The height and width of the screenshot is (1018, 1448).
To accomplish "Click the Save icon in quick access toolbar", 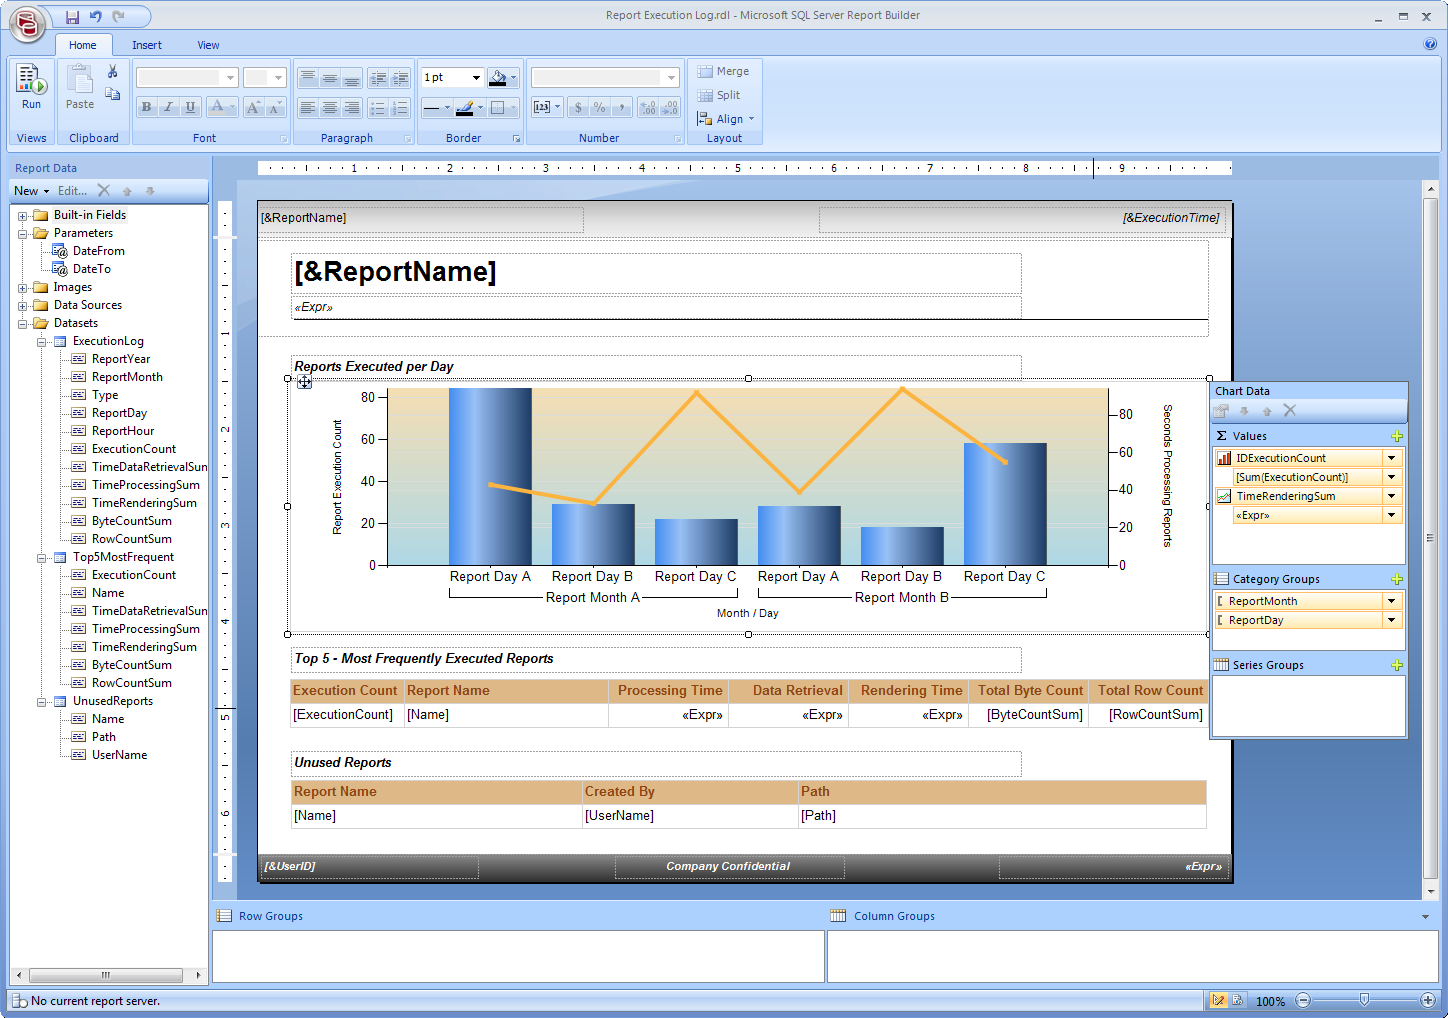I will [72, 15].
